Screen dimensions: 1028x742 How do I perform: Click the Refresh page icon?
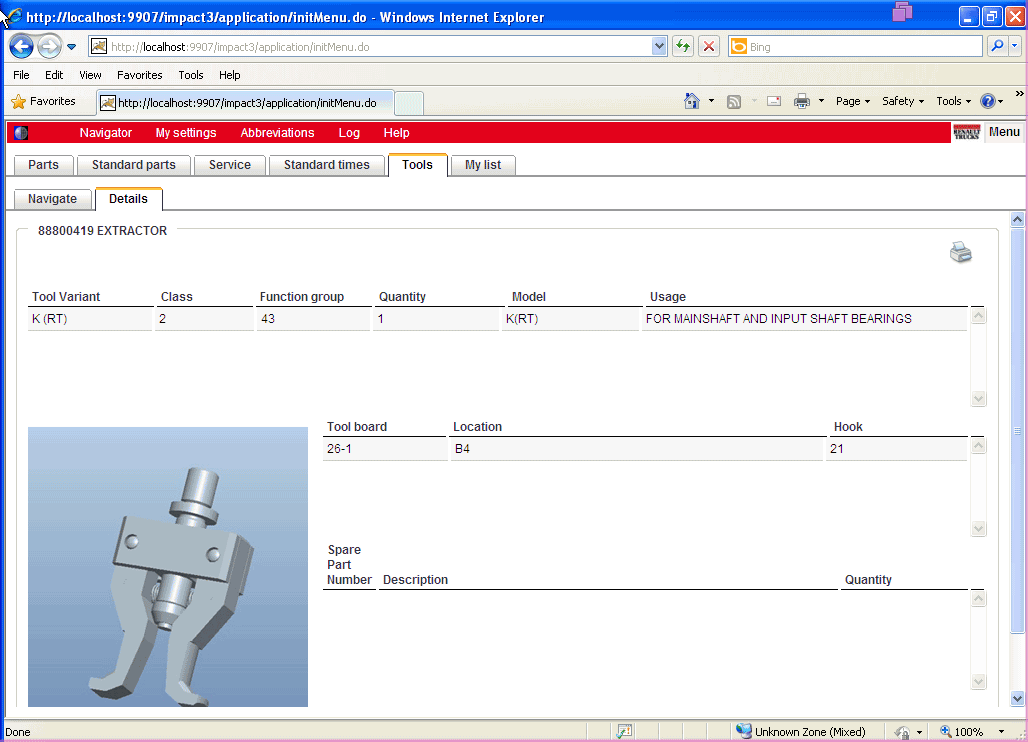pyautogui.click(x=683, y=46)
